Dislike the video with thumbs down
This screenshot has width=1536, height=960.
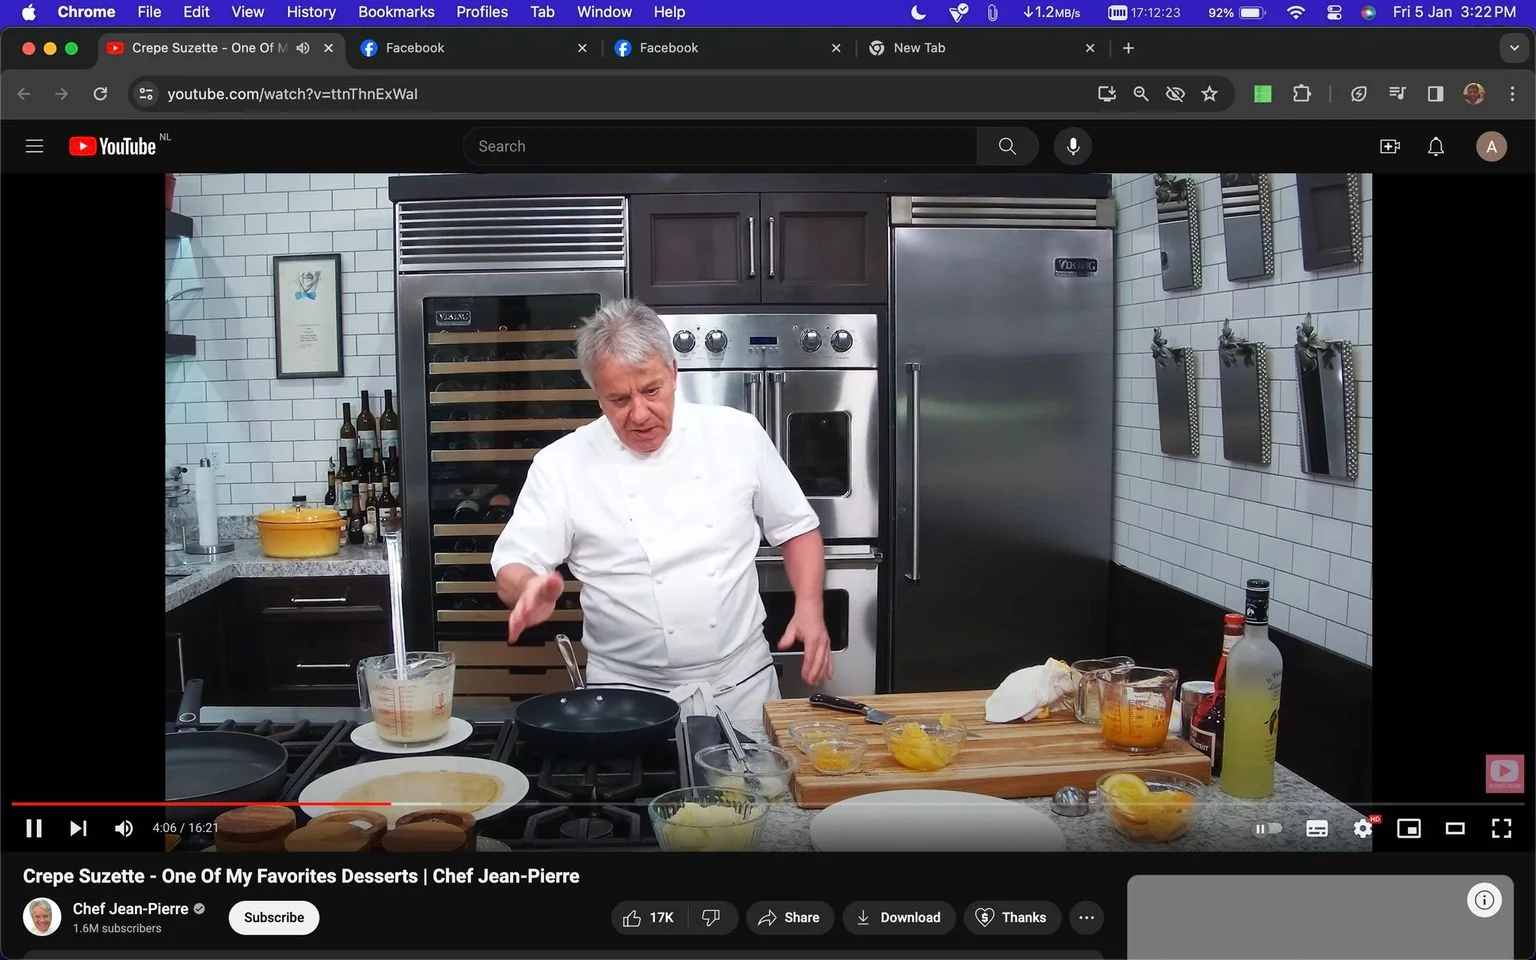[712, 917]
